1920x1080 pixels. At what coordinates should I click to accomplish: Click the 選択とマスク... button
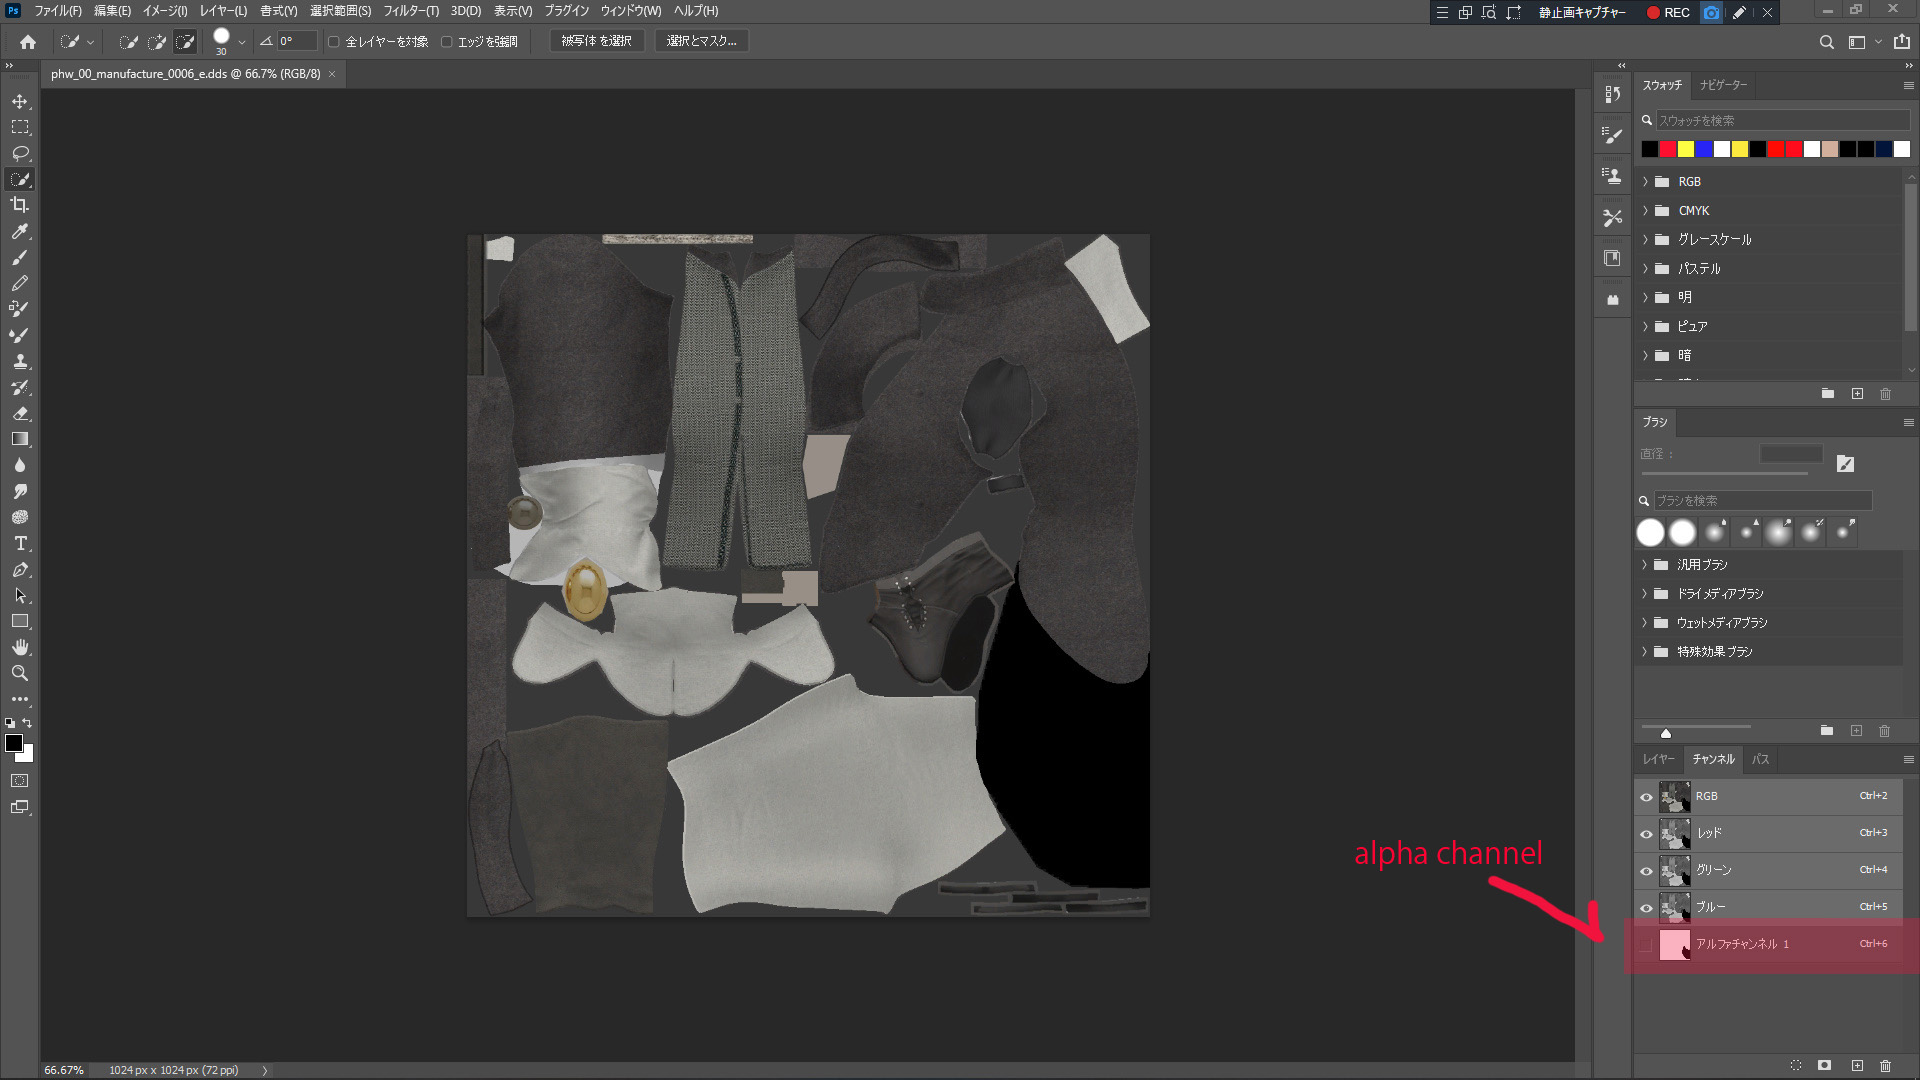[x=701, y=41]
